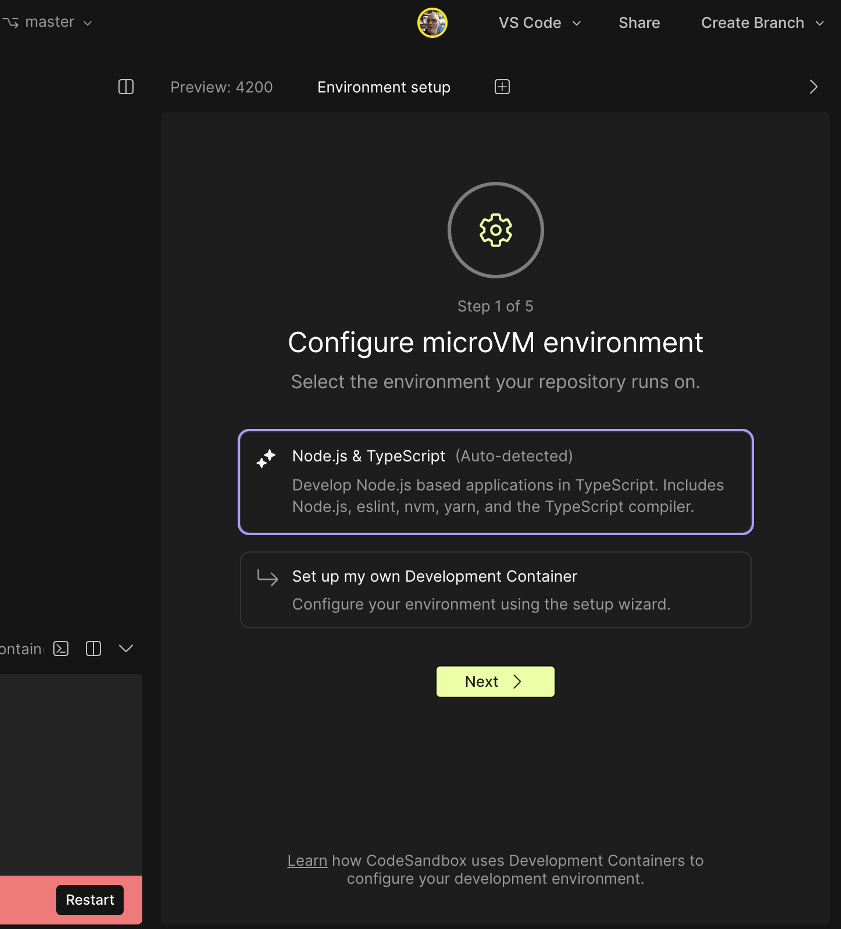Image resolution: width=841 pixels, height=929 pixels.
Task: Select the Node.js & TypeScript environment option
Action: tap(495, 482)
